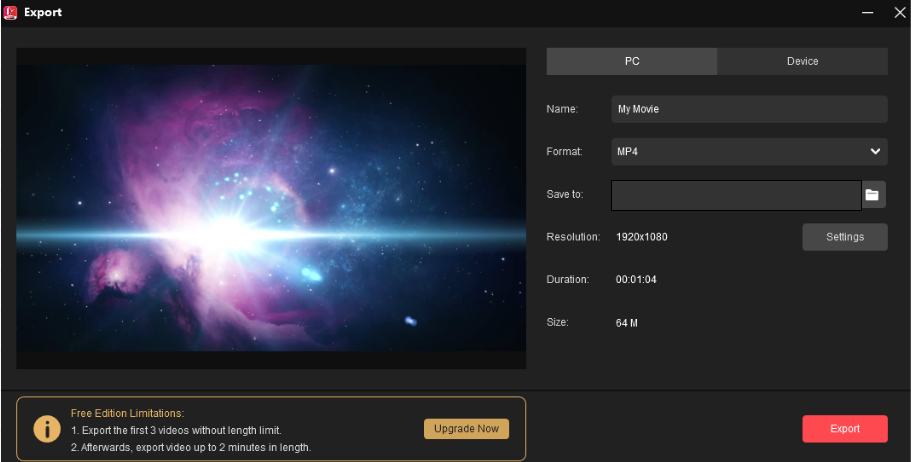Click the Save to path field
This screenshot has height=462, width=911.
[736, 195]
